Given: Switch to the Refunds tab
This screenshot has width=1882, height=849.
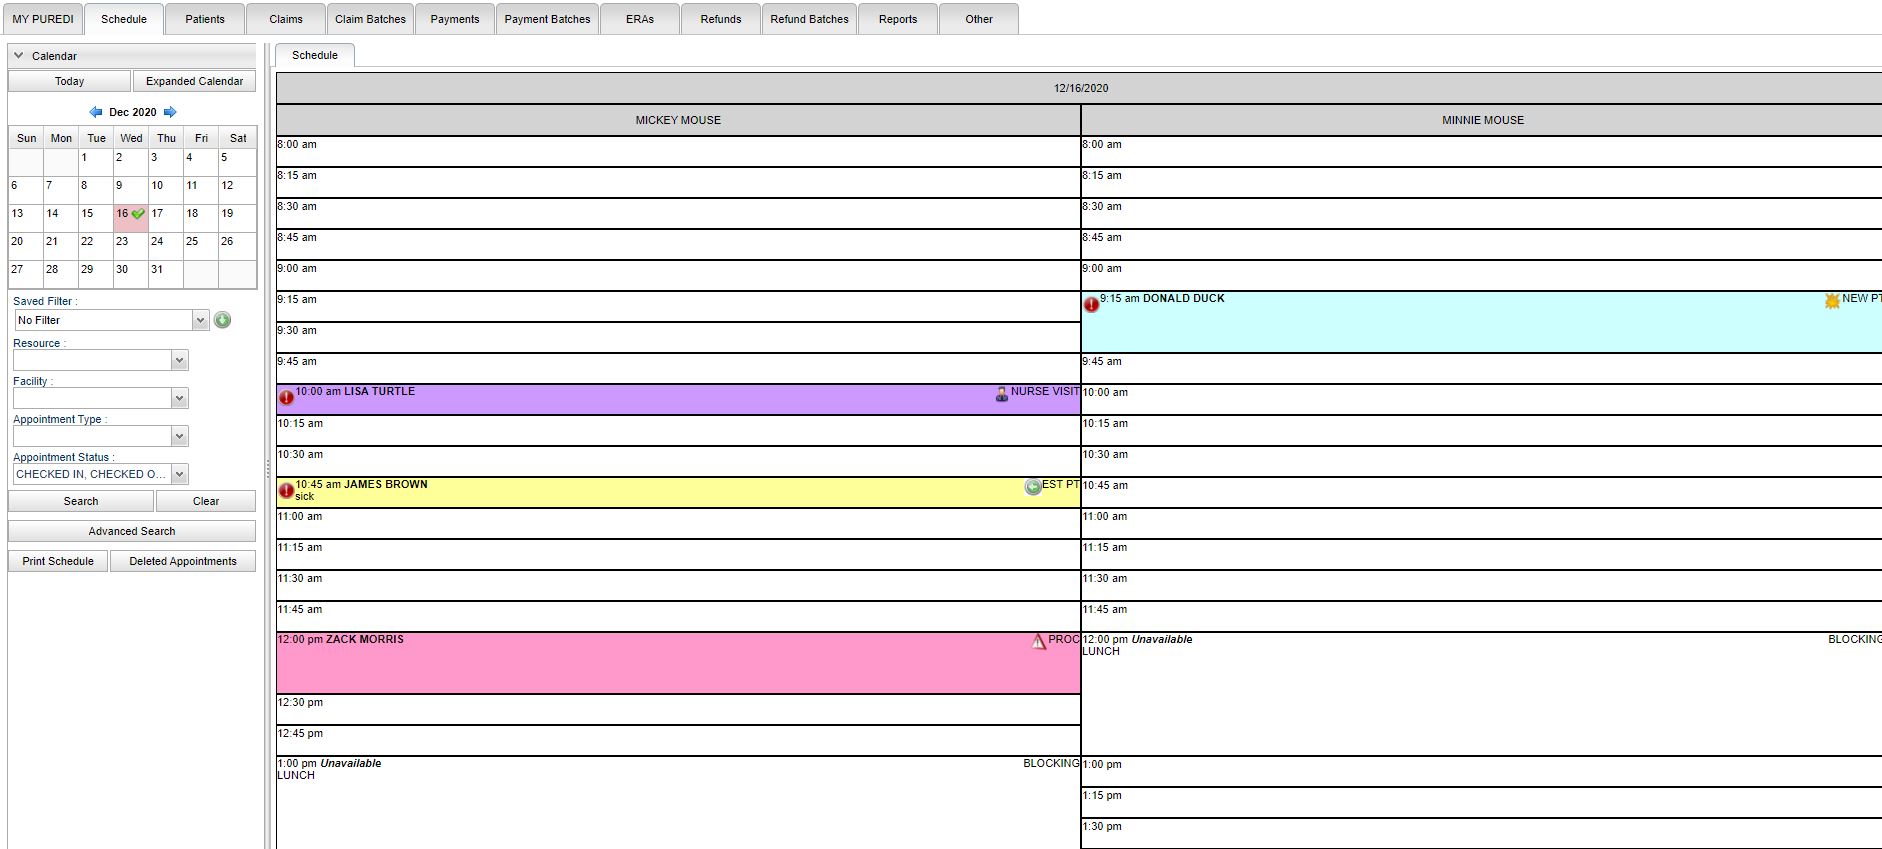Looking at the screenshot, I should (x=721, y=19).
